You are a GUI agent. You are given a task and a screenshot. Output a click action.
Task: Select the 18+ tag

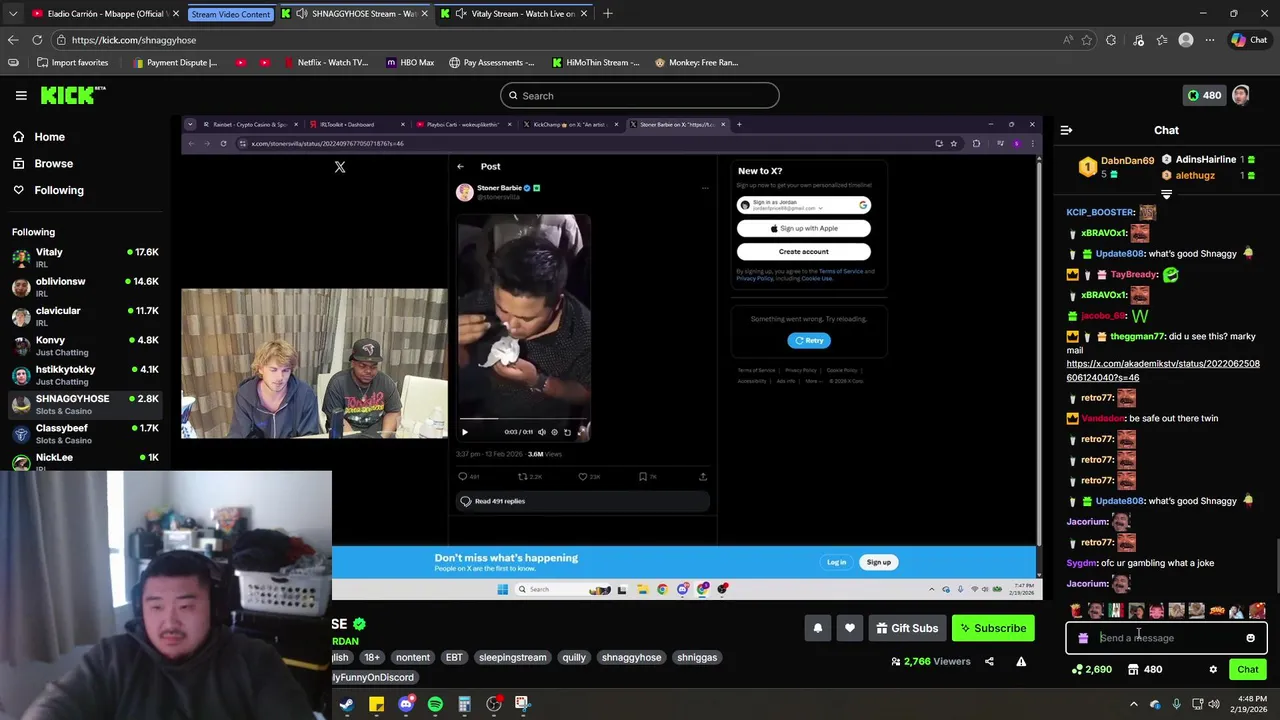pos(372,657)
